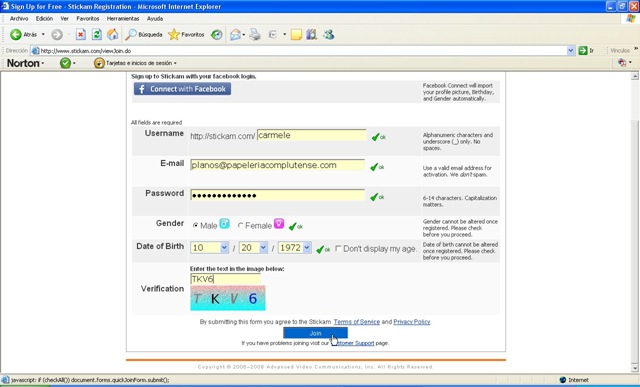The image size is (640, 387).
Task: Open the Ver menu
Action: 64,18
